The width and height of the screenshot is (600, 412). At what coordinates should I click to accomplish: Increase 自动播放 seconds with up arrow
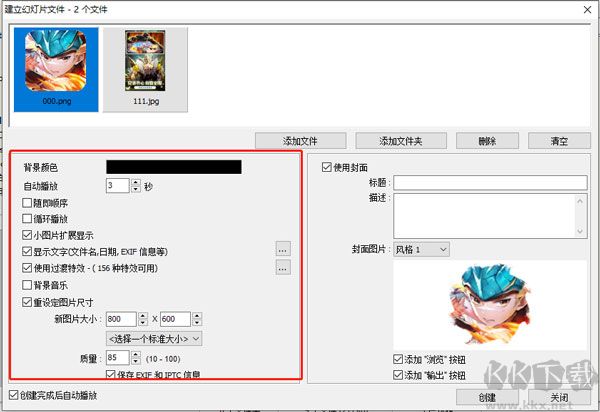136,182
